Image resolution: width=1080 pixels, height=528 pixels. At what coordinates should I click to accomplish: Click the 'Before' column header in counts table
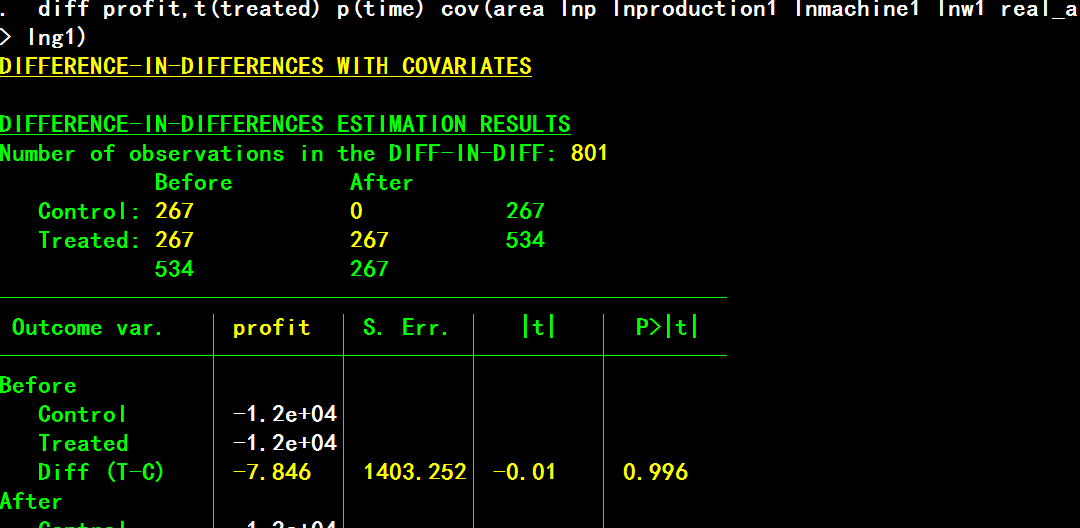193,183
